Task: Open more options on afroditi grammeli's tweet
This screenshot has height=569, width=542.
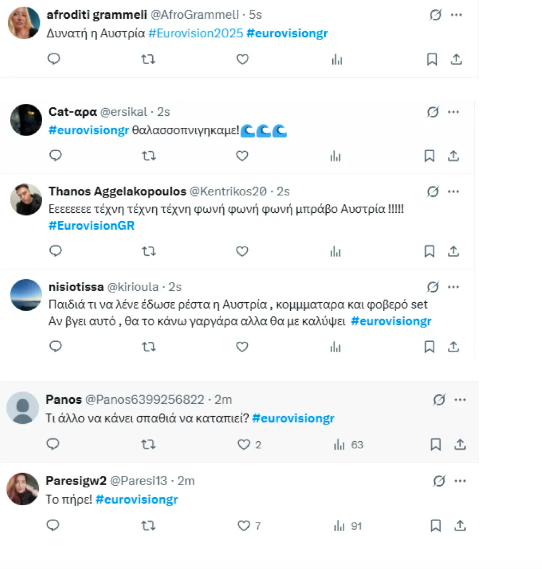Action: coord(456,15)
